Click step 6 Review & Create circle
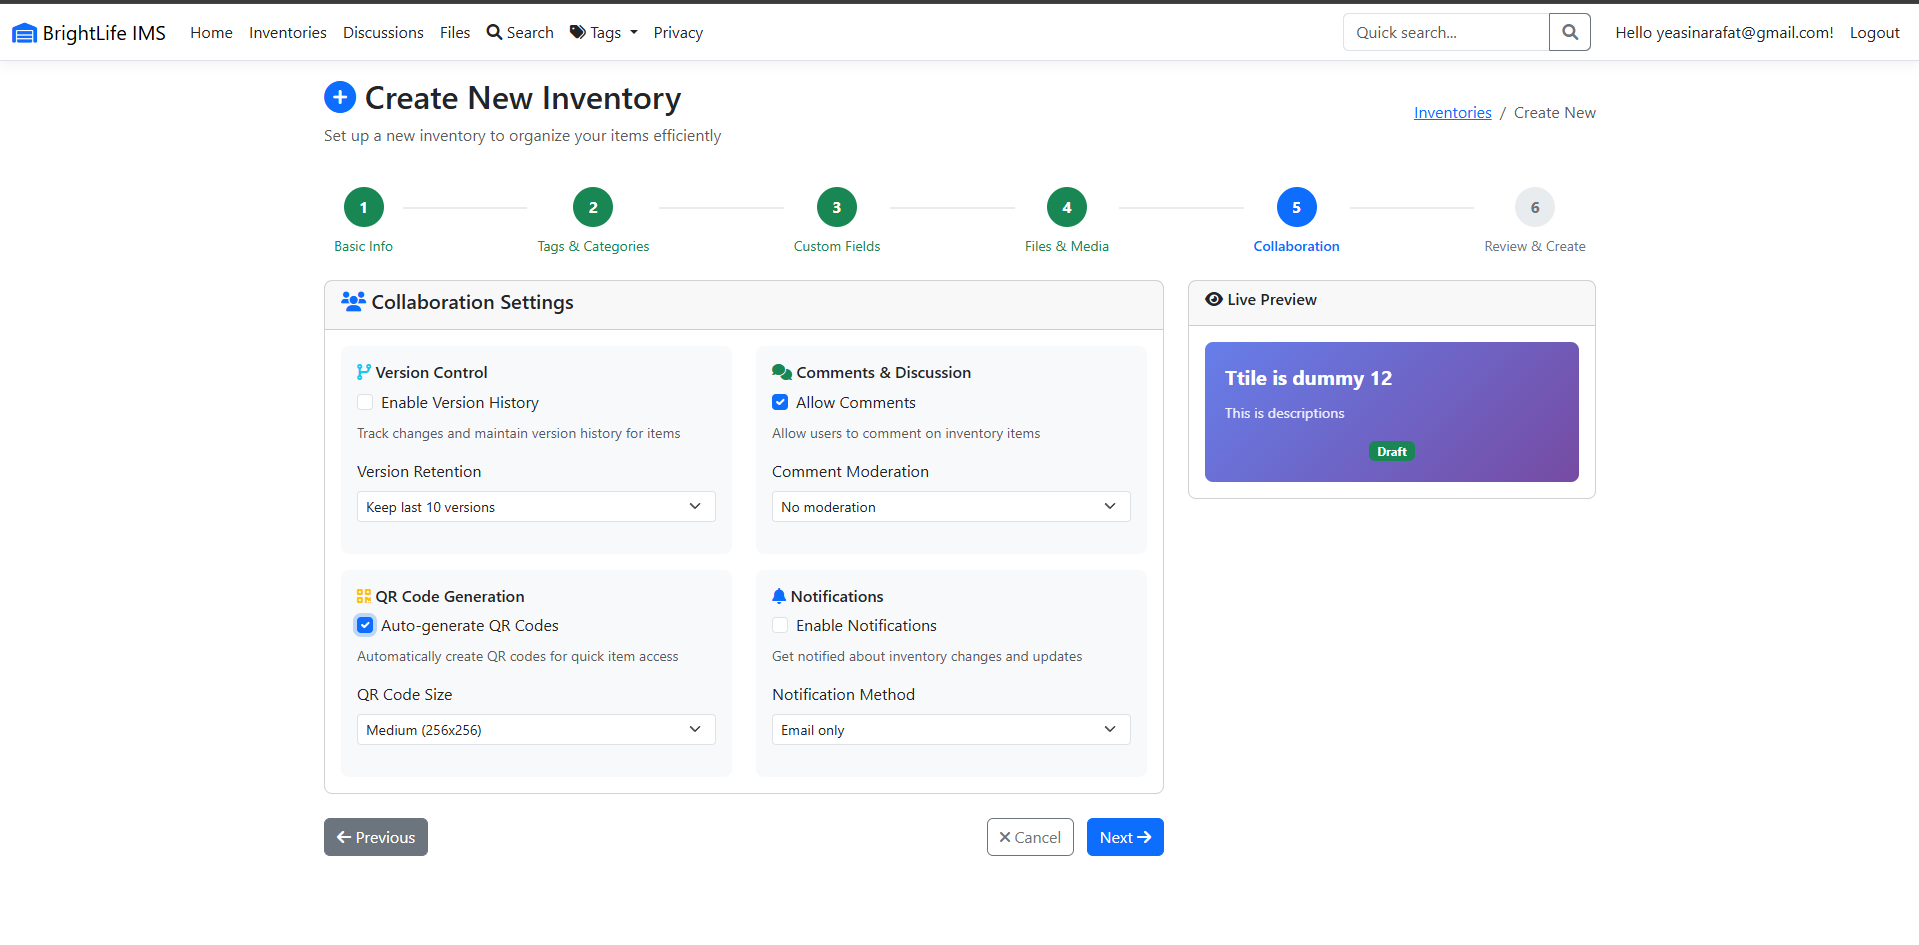Screen dimensions: 1919x945 point(1534,208)
